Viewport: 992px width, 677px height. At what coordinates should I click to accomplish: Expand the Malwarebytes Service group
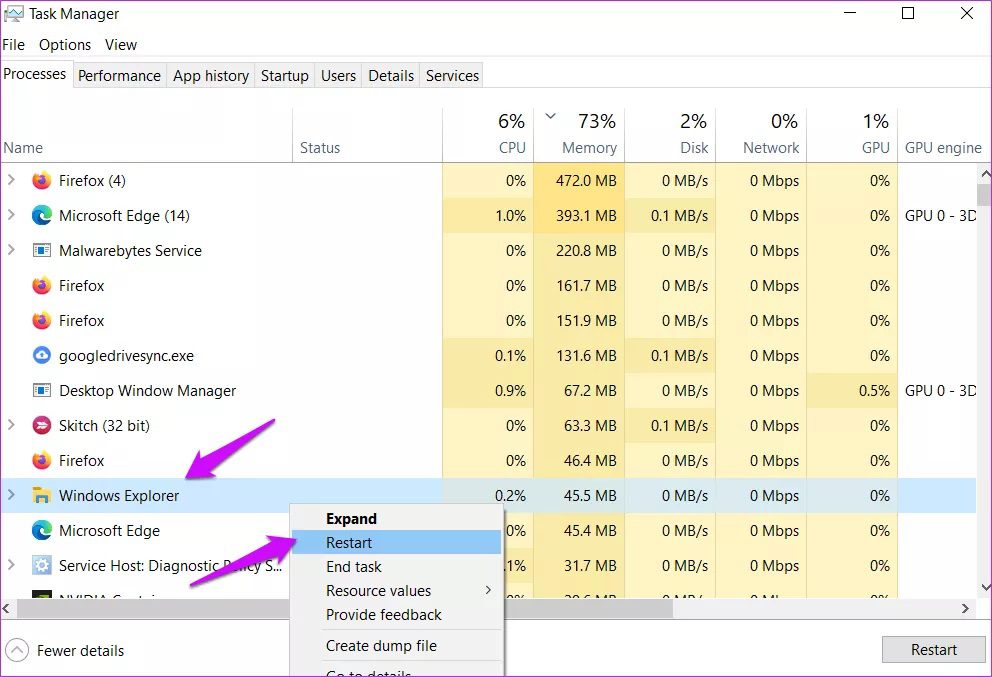pyautogui.click(x=11, y=250)
